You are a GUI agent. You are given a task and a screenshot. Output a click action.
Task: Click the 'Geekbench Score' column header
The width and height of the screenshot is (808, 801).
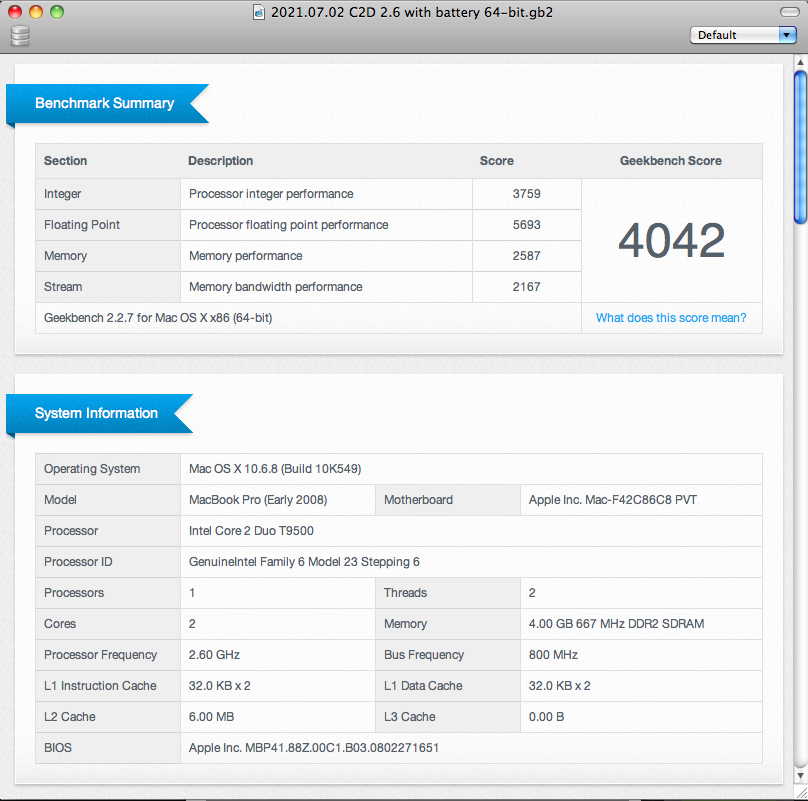point(670,161)
